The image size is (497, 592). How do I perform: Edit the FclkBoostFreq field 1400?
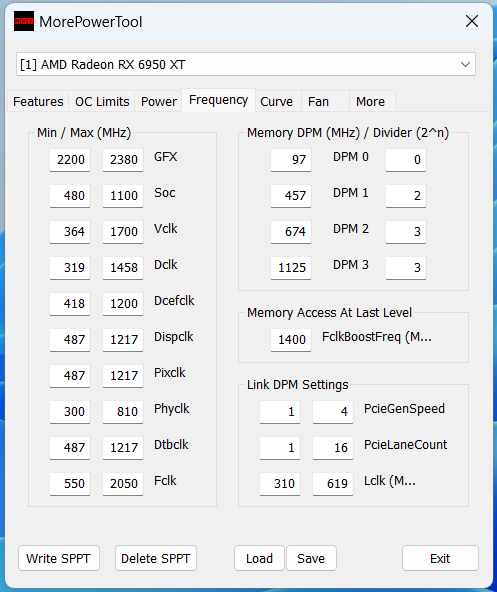291,339
